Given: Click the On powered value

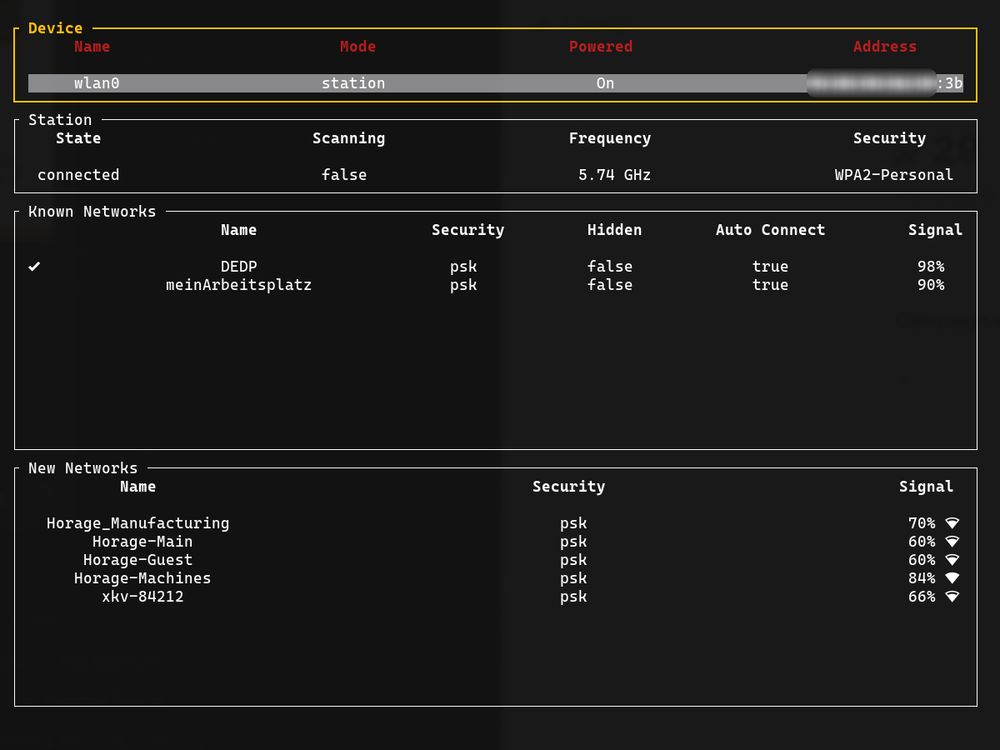Looking at the screenshot, I should 605,84.
